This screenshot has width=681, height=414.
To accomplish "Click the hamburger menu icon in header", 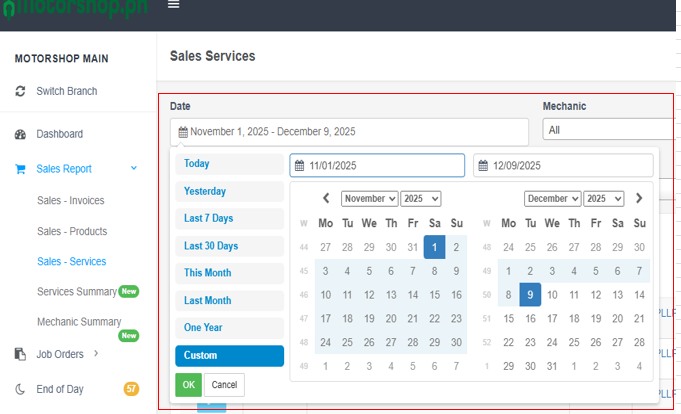I will click(173, 5).
